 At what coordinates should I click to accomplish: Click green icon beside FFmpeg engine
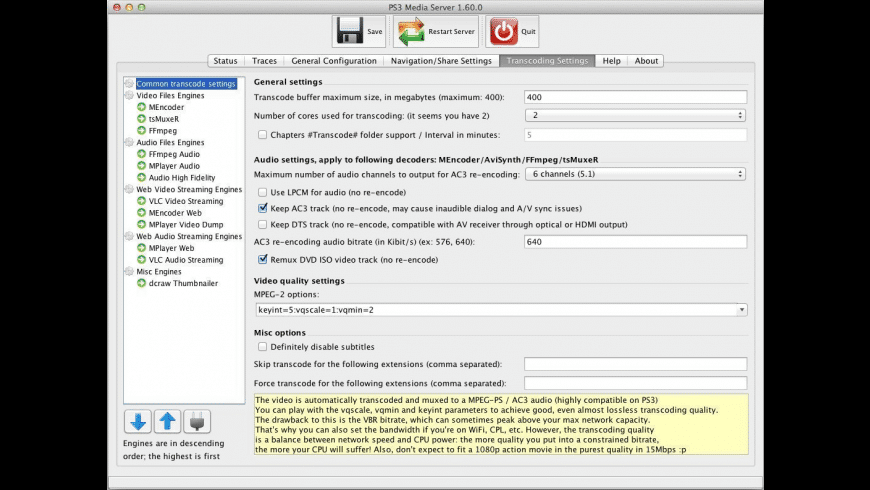pyautogui.click(x=141, y=130)
